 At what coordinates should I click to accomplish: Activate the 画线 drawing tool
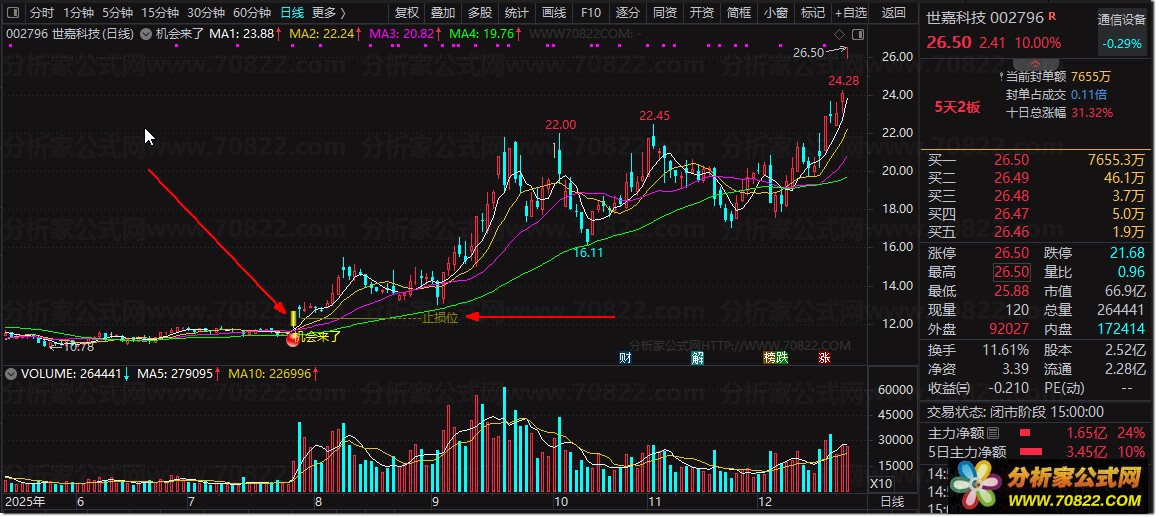(554, 13)
